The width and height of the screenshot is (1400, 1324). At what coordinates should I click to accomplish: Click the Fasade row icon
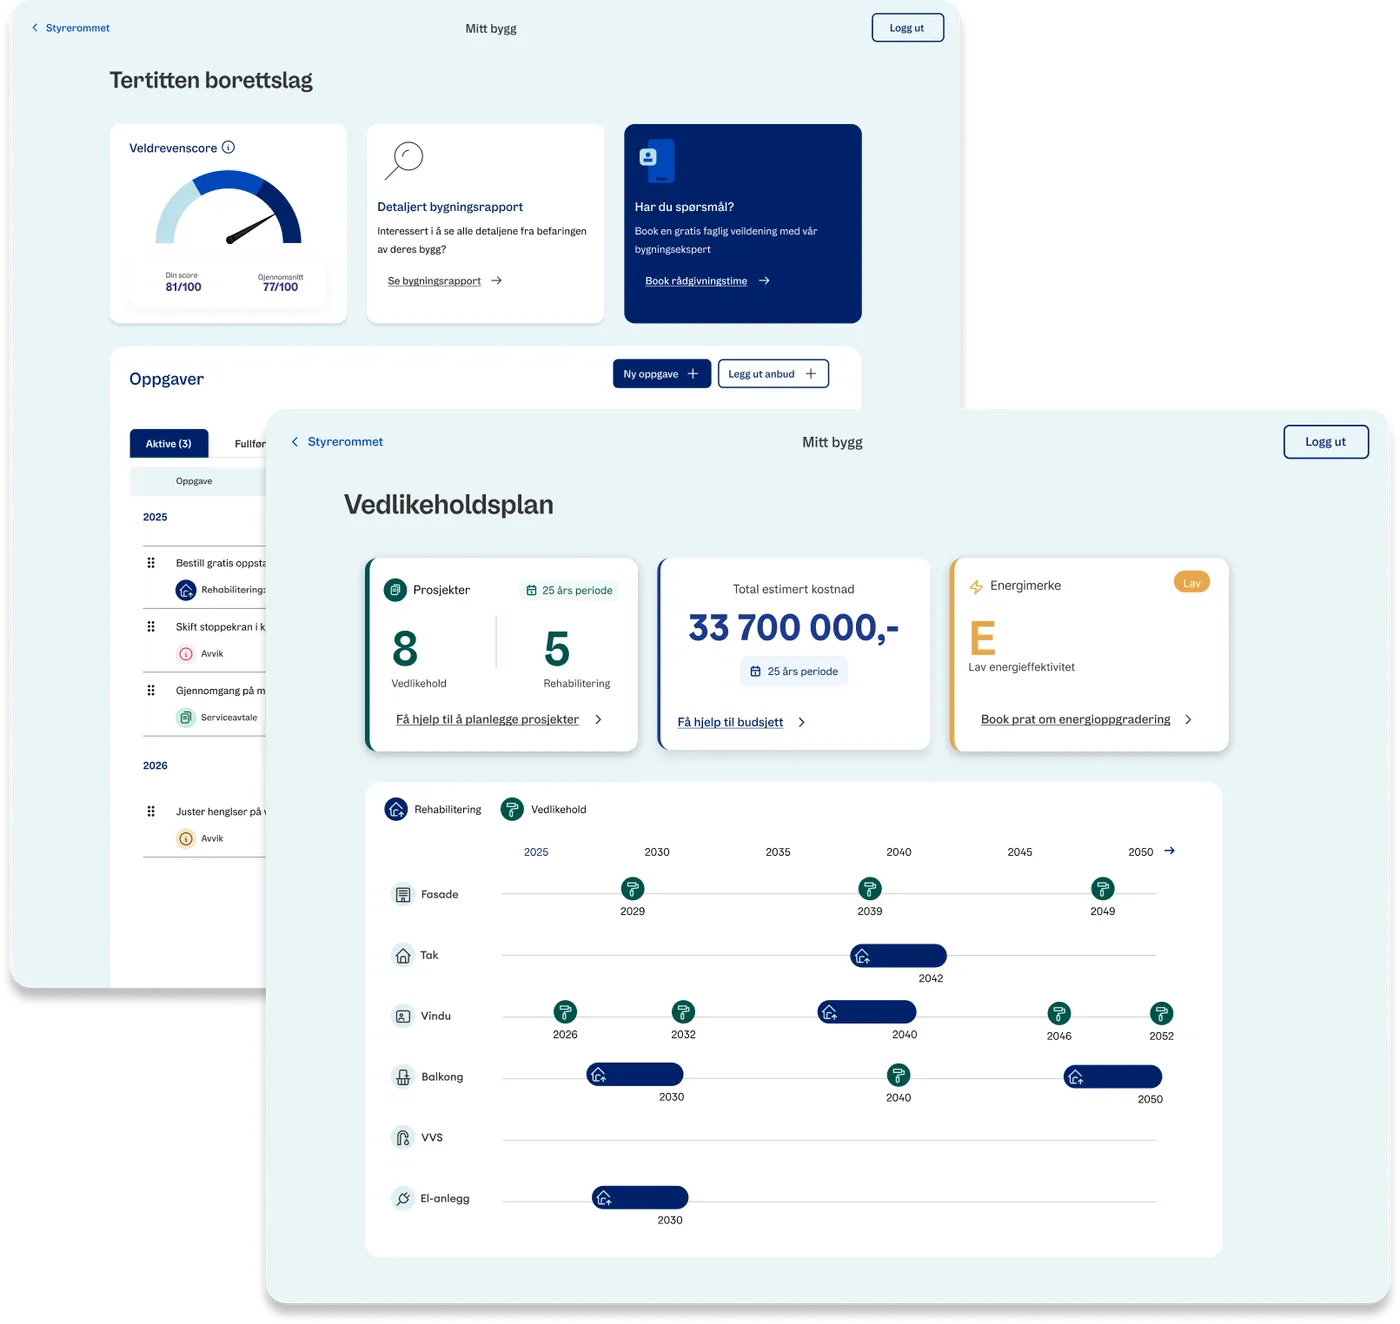click(402, 894)
